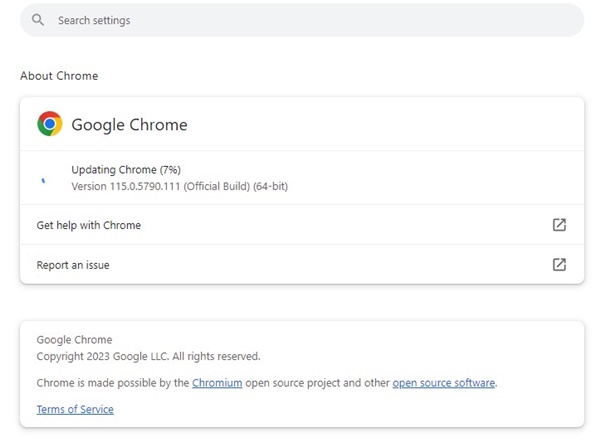Click the Updating Chrome (7%) status text

click(126, 170)
